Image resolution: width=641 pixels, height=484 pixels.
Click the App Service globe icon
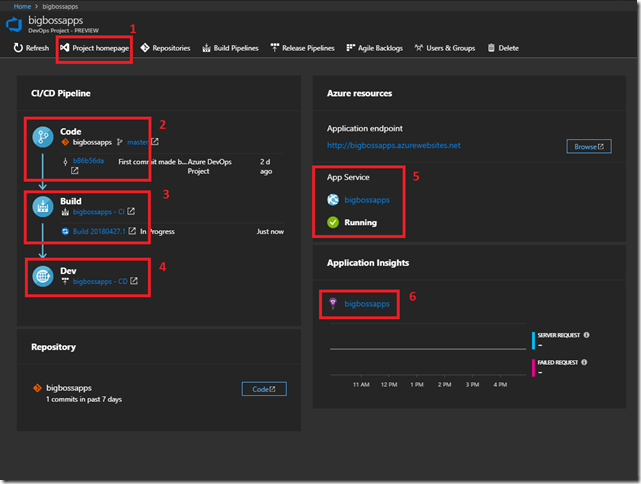(x=333, y=199)
